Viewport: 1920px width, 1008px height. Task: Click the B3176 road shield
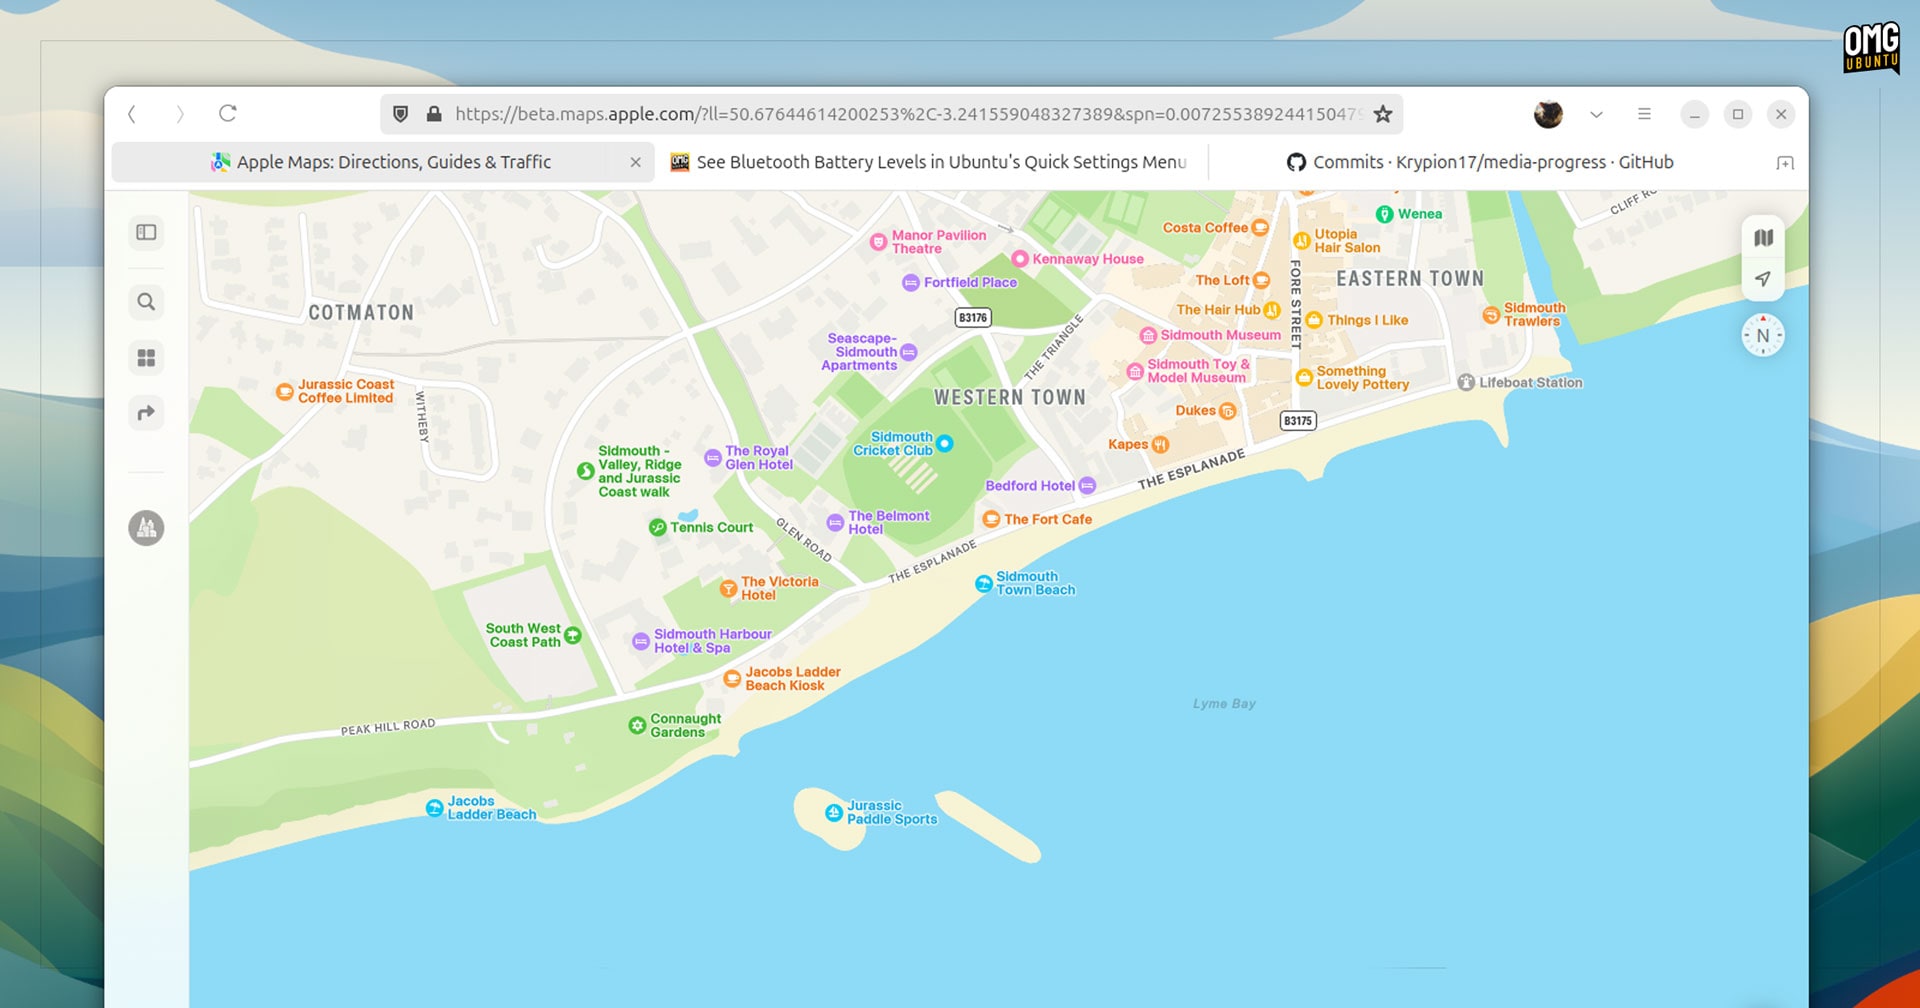tap(973, 318)
